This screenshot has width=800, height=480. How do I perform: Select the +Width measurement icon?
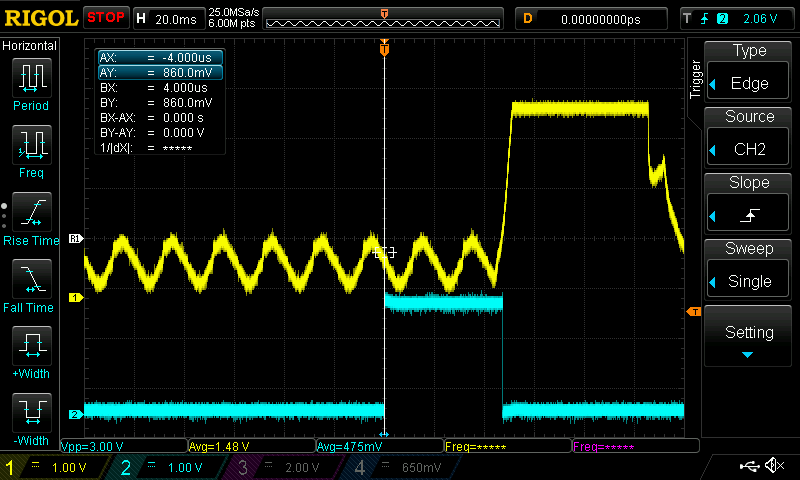pos(32,345)
